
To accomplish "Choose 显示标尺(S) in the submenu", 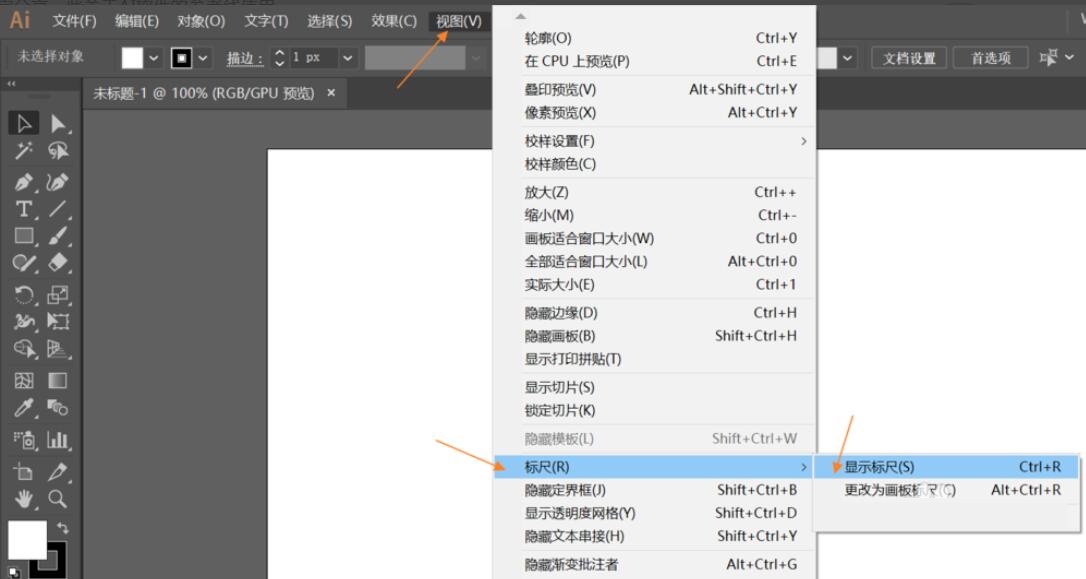I will [x=947, y=467].
